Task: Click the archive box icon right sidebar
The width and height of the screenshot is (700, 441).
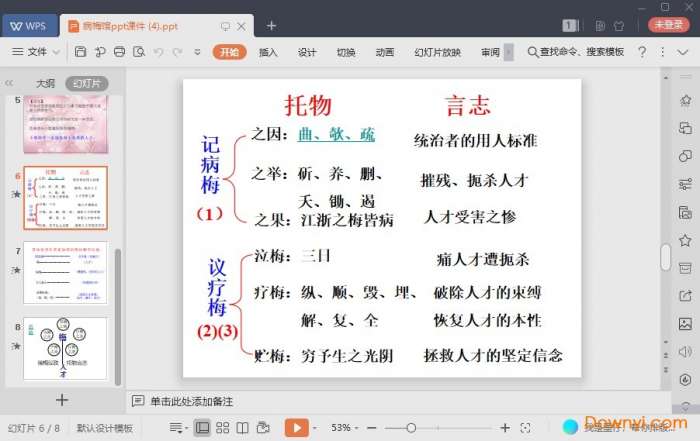Action: click(685, 268)
